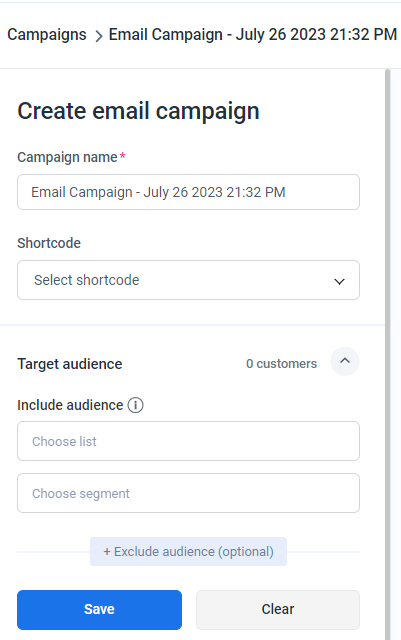Viewport: 401px width, 640px height.
Task: Collapse the Target audience section chevron
Action: coord(345,361)
